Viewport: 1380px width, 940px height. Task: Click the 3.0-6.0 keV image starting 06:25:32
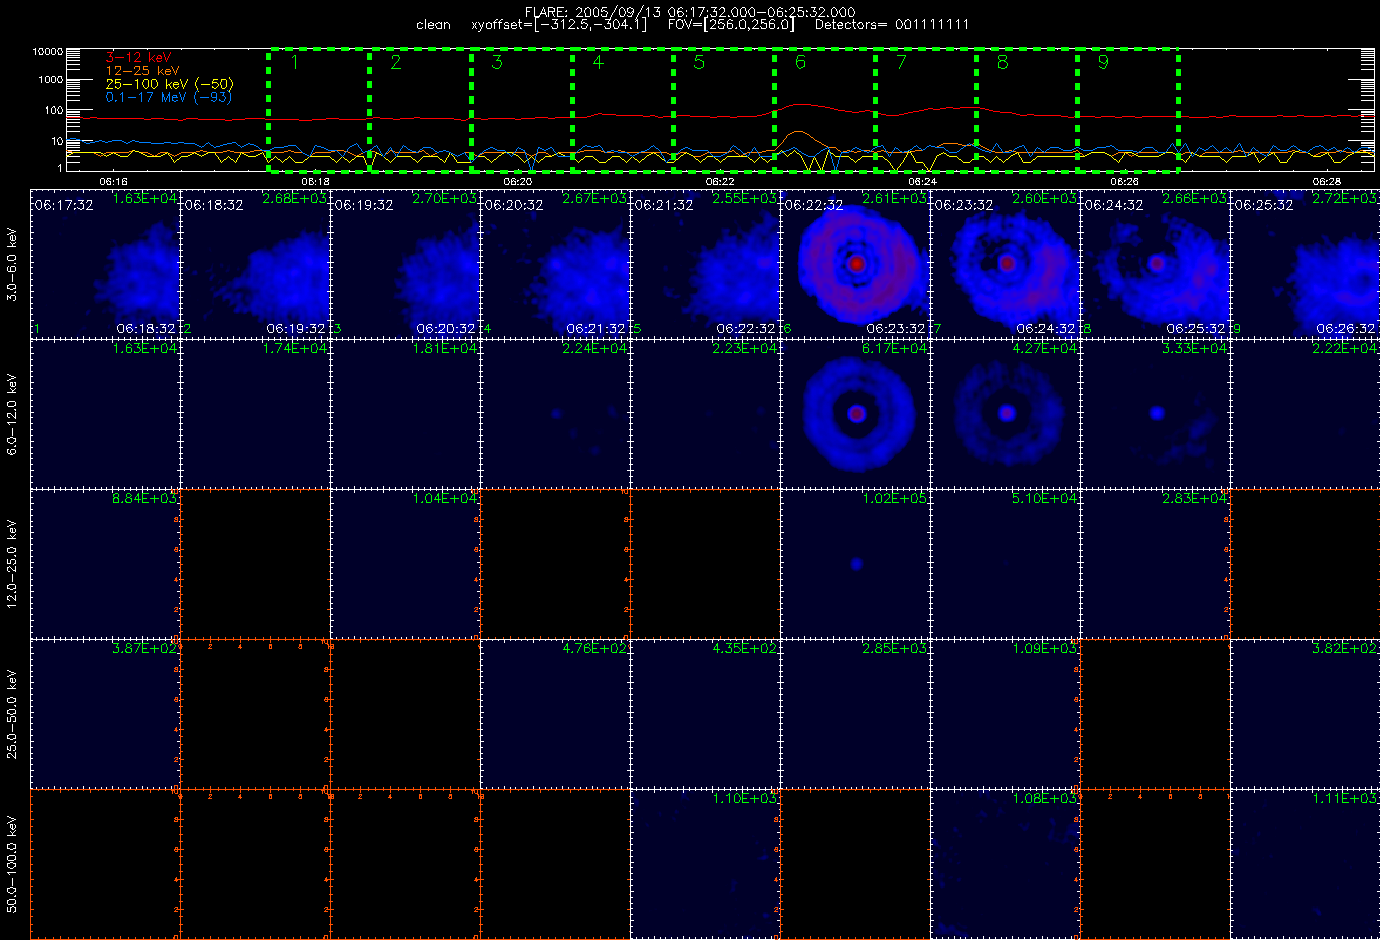1305,263
